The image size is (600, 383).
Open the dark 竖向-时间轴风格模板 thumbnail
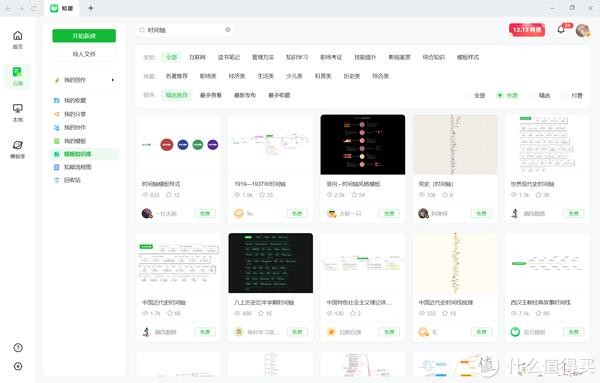click(x=363, y=145)
